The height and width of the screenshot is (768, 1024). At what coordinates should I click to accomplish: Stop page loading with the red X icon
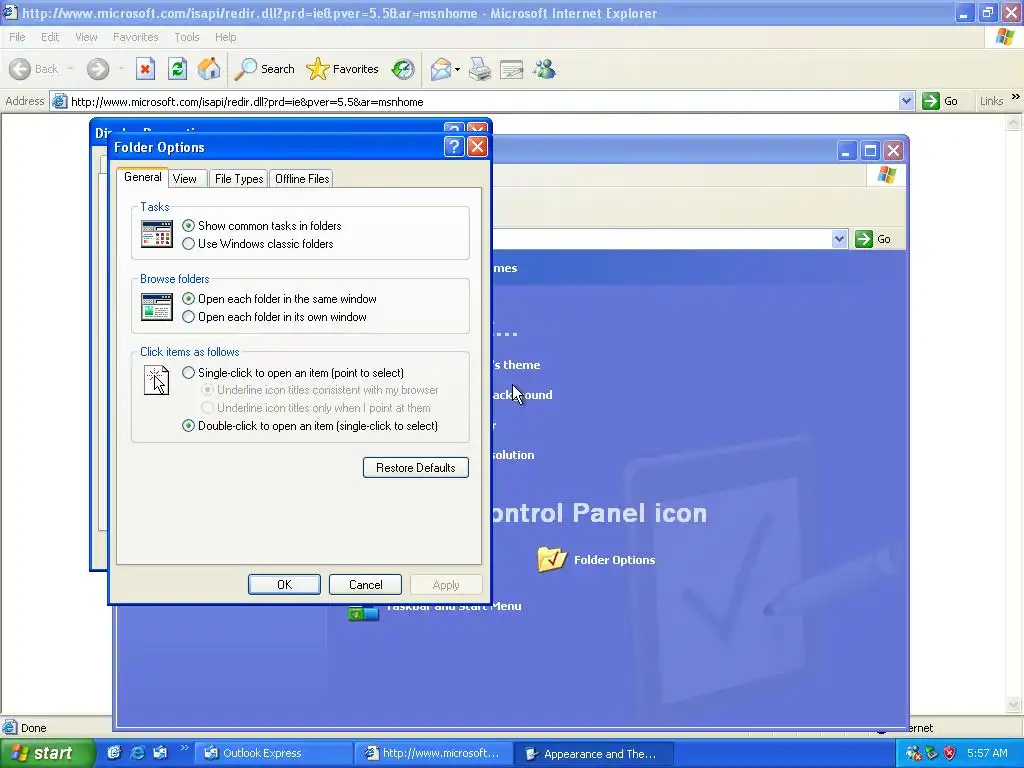click(145, 69)
